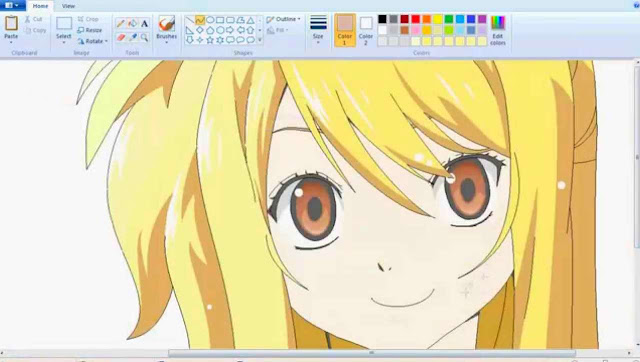Click the rectangular Select tool button
Screen dimensions: 640x362
[x=64, y=24]
